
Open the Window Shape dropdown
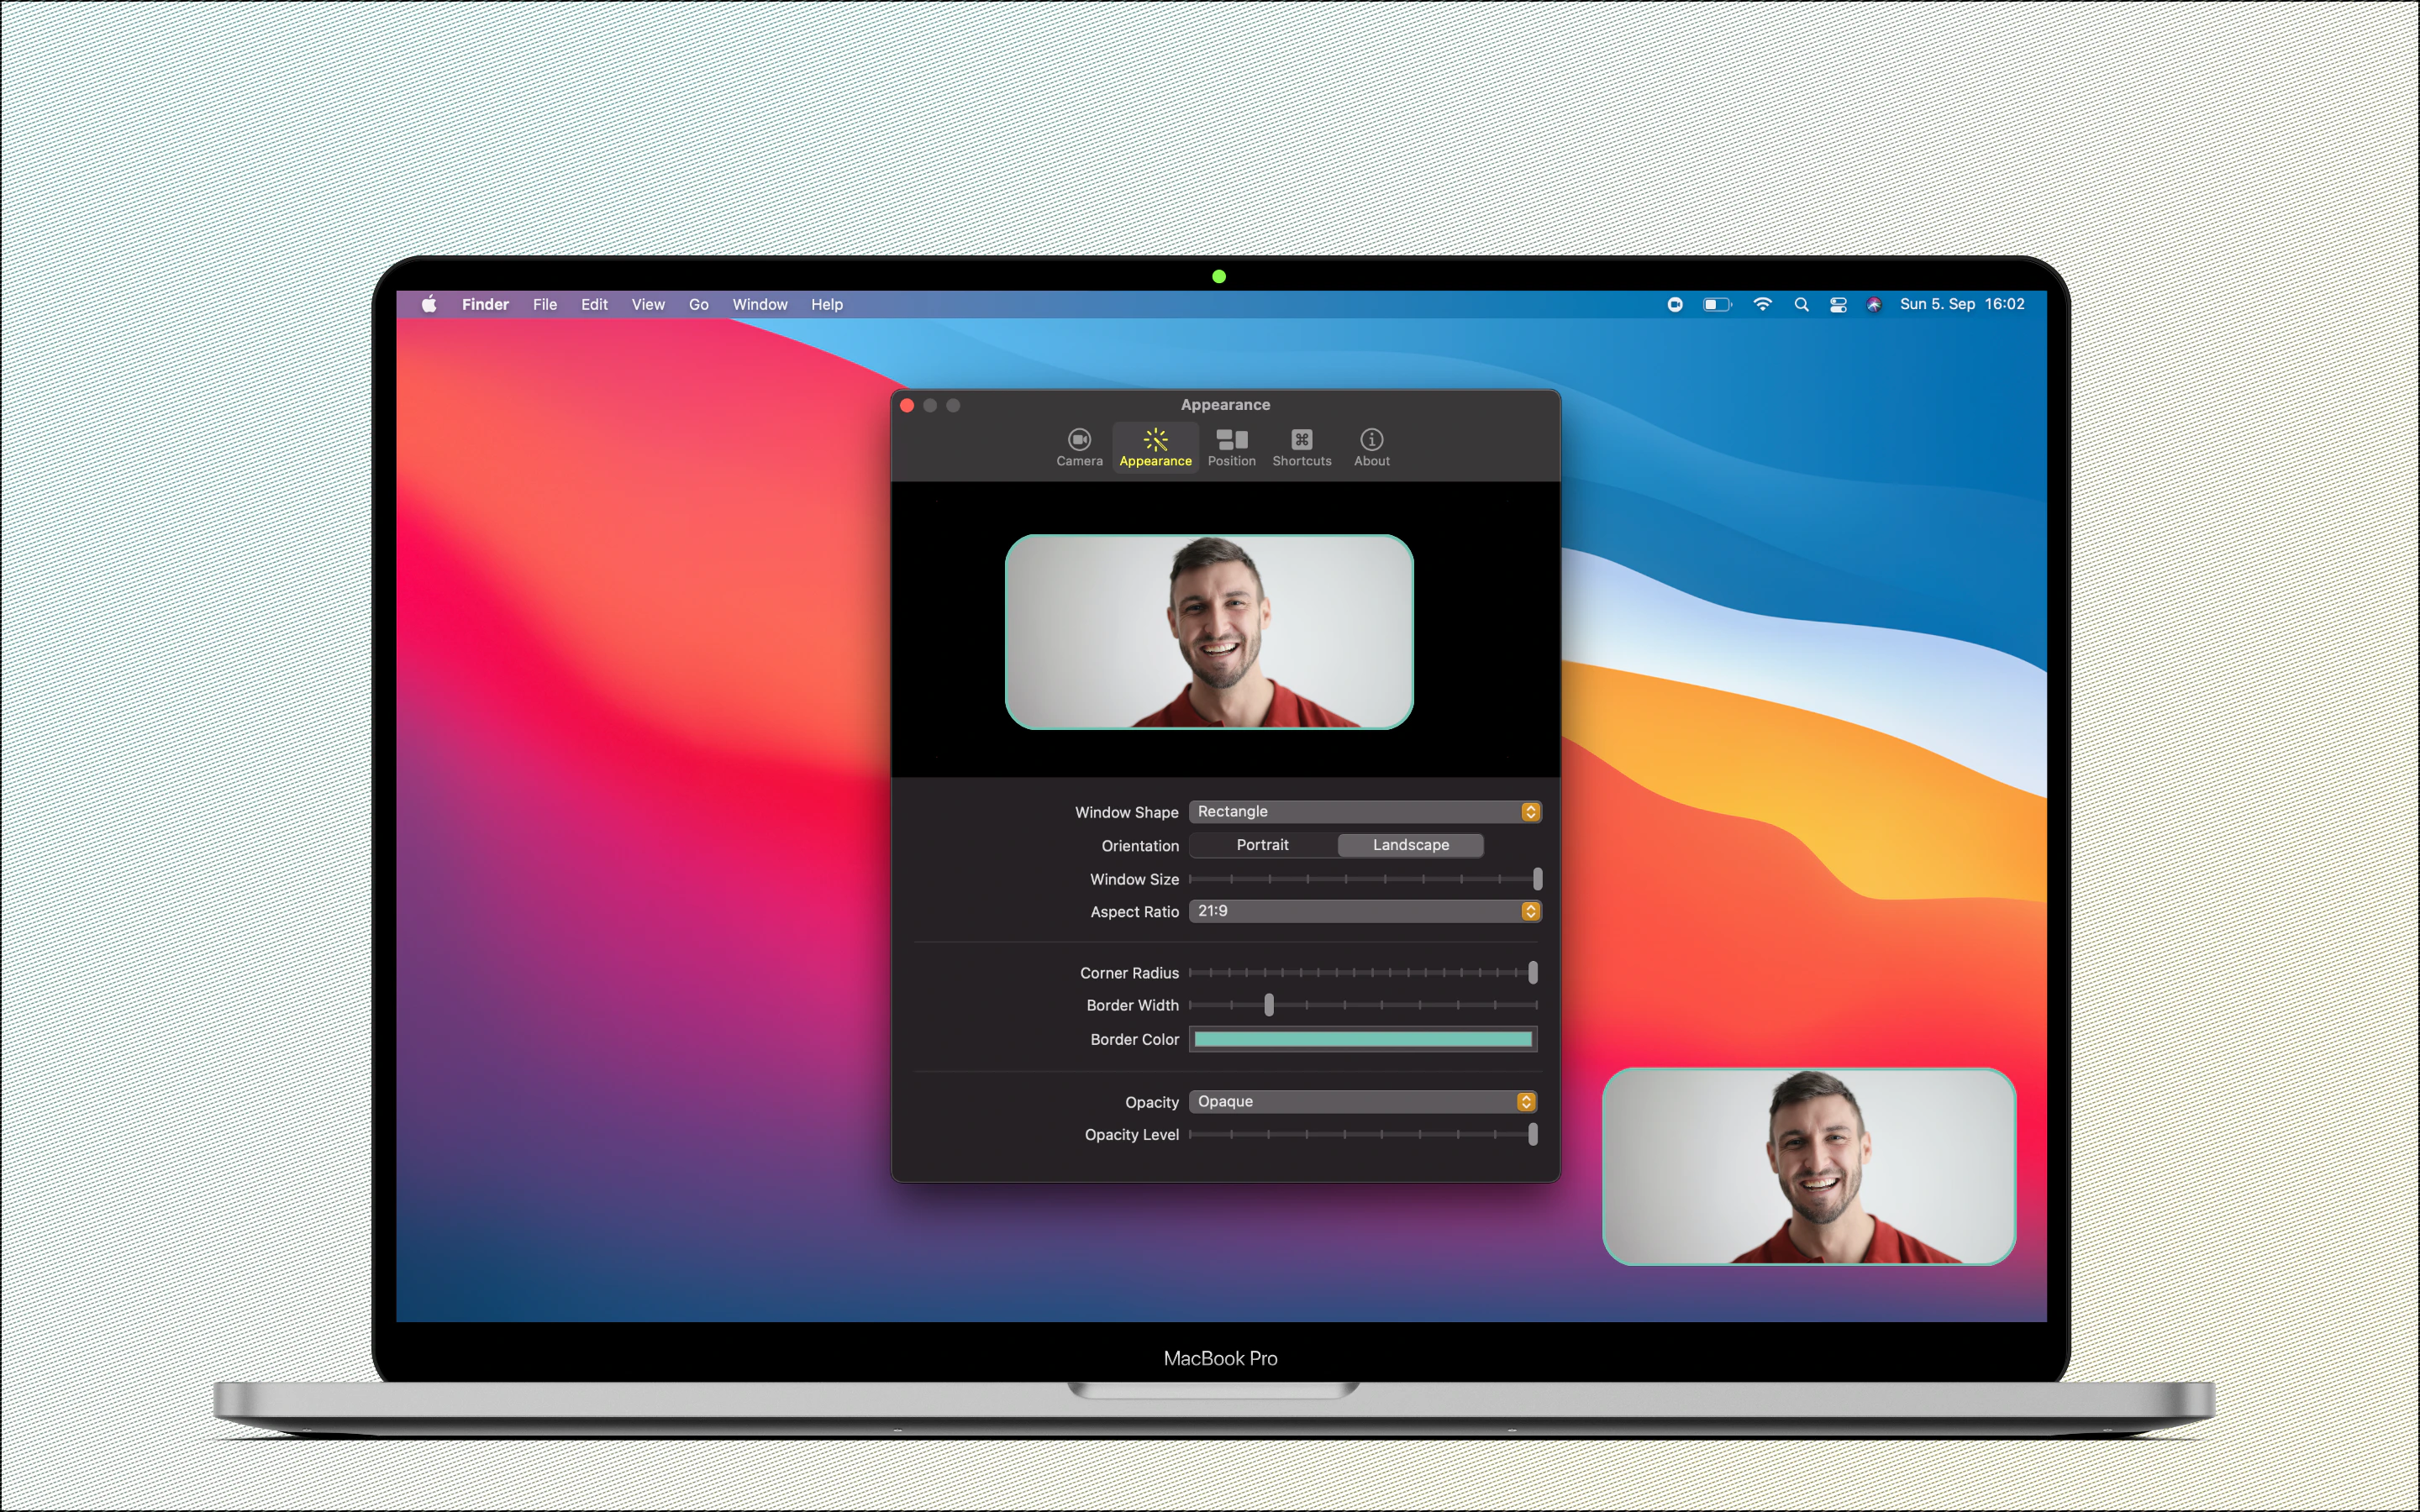coord(1365,811)
